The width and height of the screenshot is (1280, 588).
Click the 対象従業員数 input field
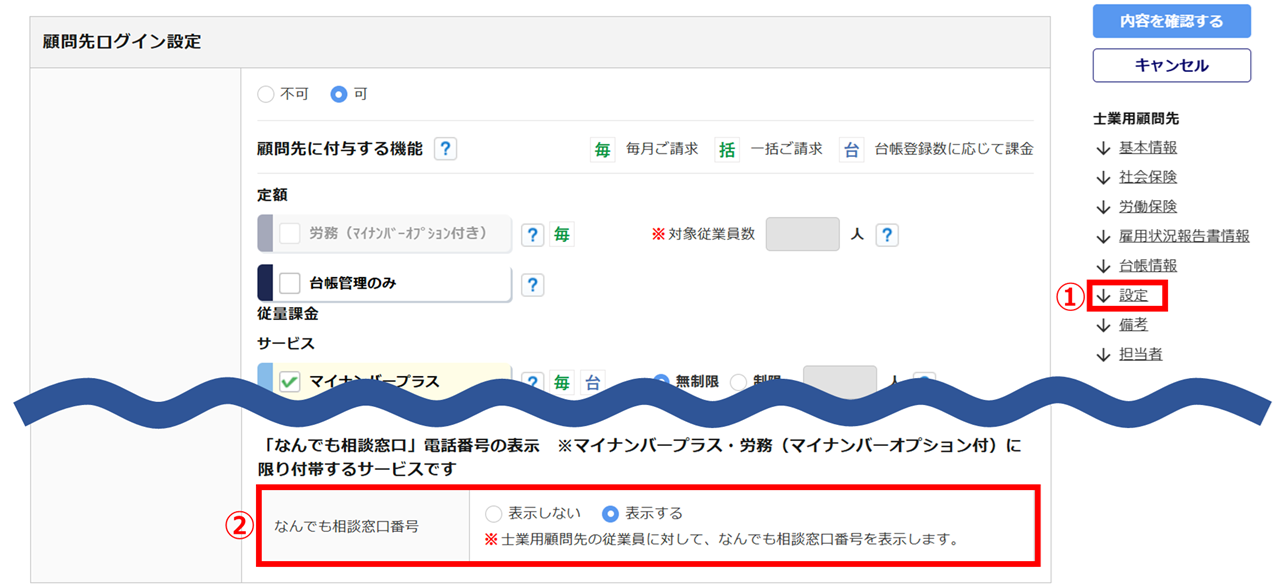point(802,234)
